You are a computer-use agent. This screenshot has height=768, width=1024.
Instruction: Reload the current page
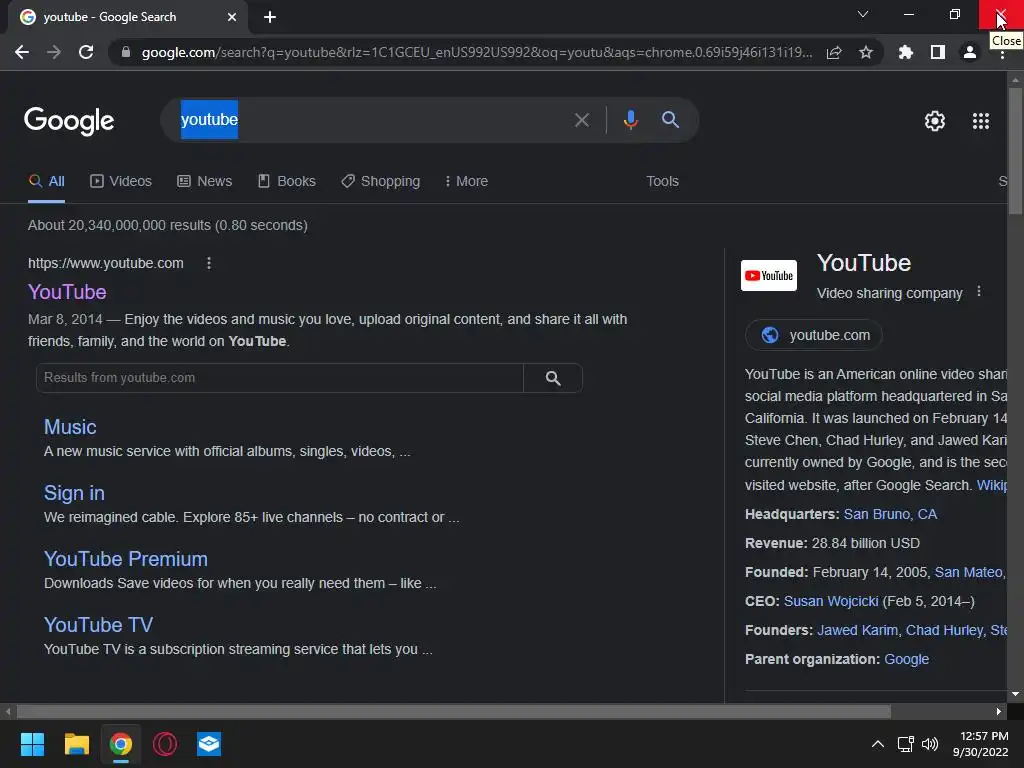[x=86, y=52]
